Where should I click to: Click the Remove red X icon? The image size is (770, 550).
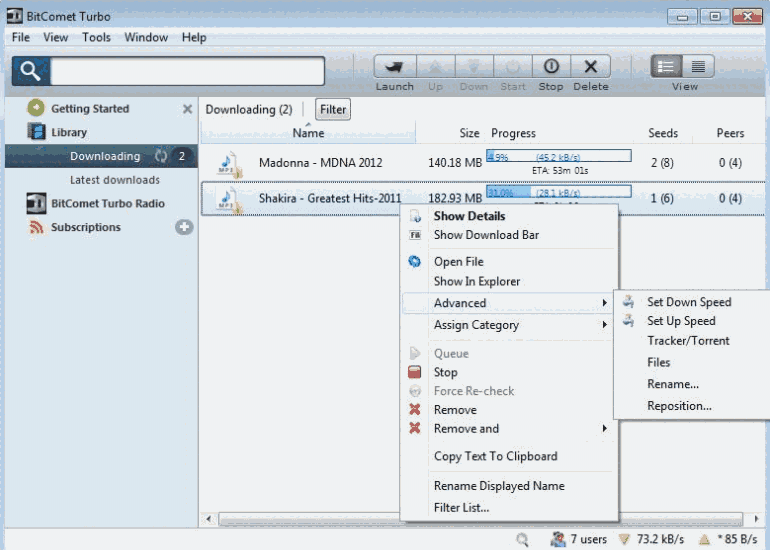pos(414,410)
